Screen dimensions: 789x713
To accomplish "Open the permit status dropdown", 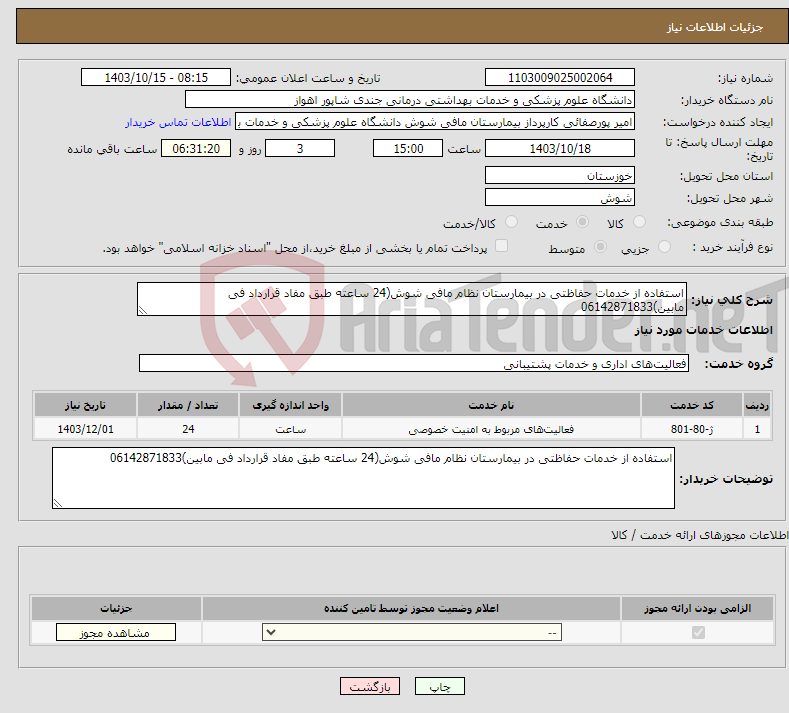I will click(x=412, y=632).
